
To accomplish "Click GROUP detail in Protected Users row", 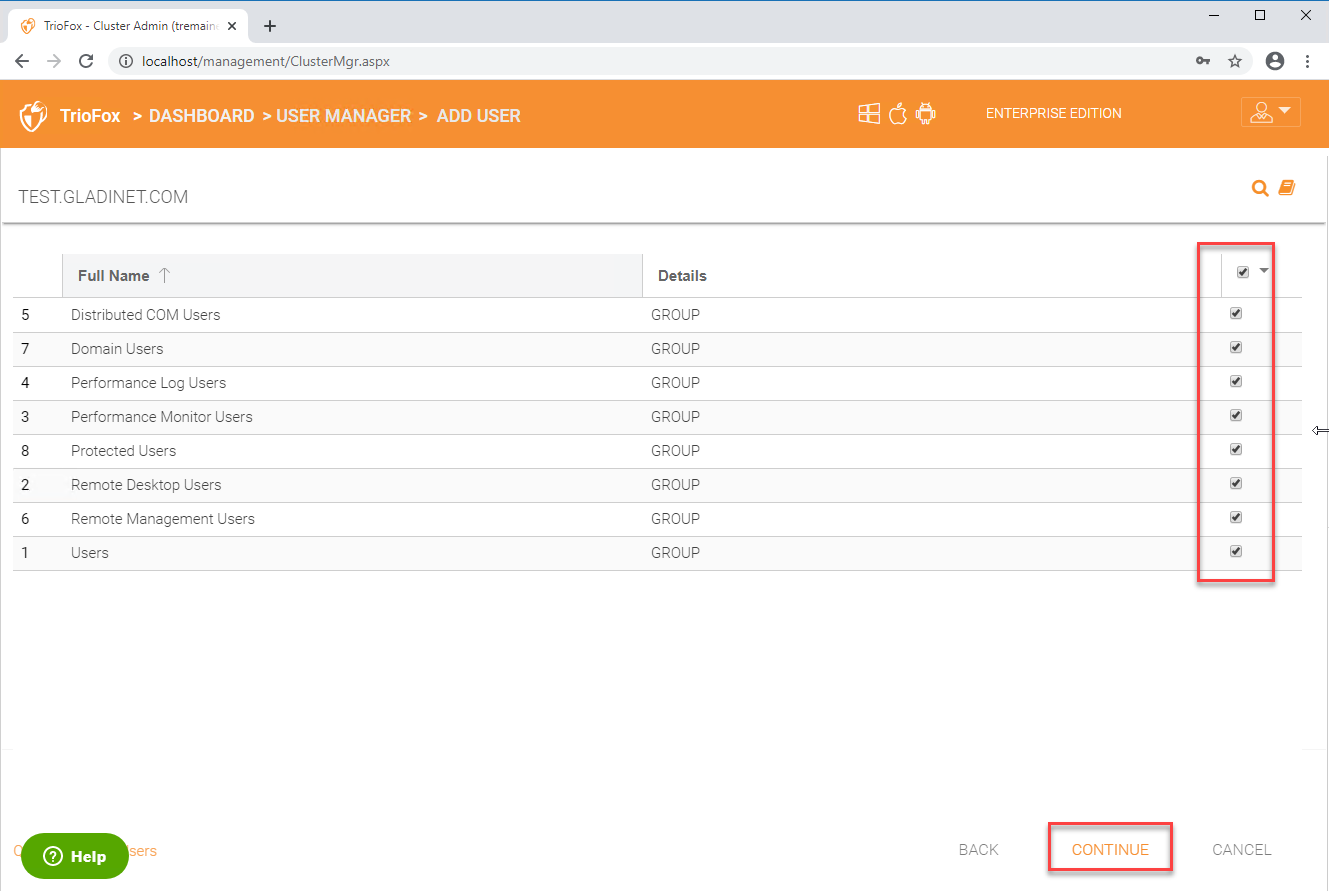I will [x=675, y=451].
